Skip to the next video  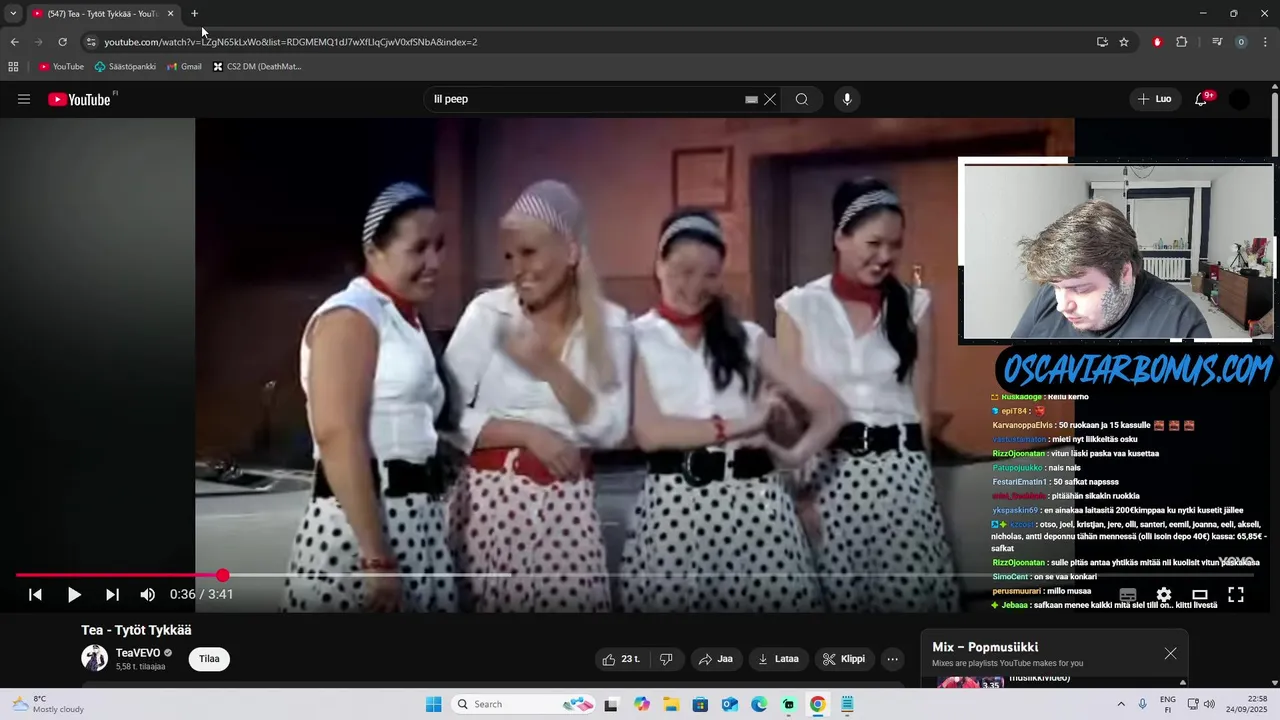tap(112, 594)
